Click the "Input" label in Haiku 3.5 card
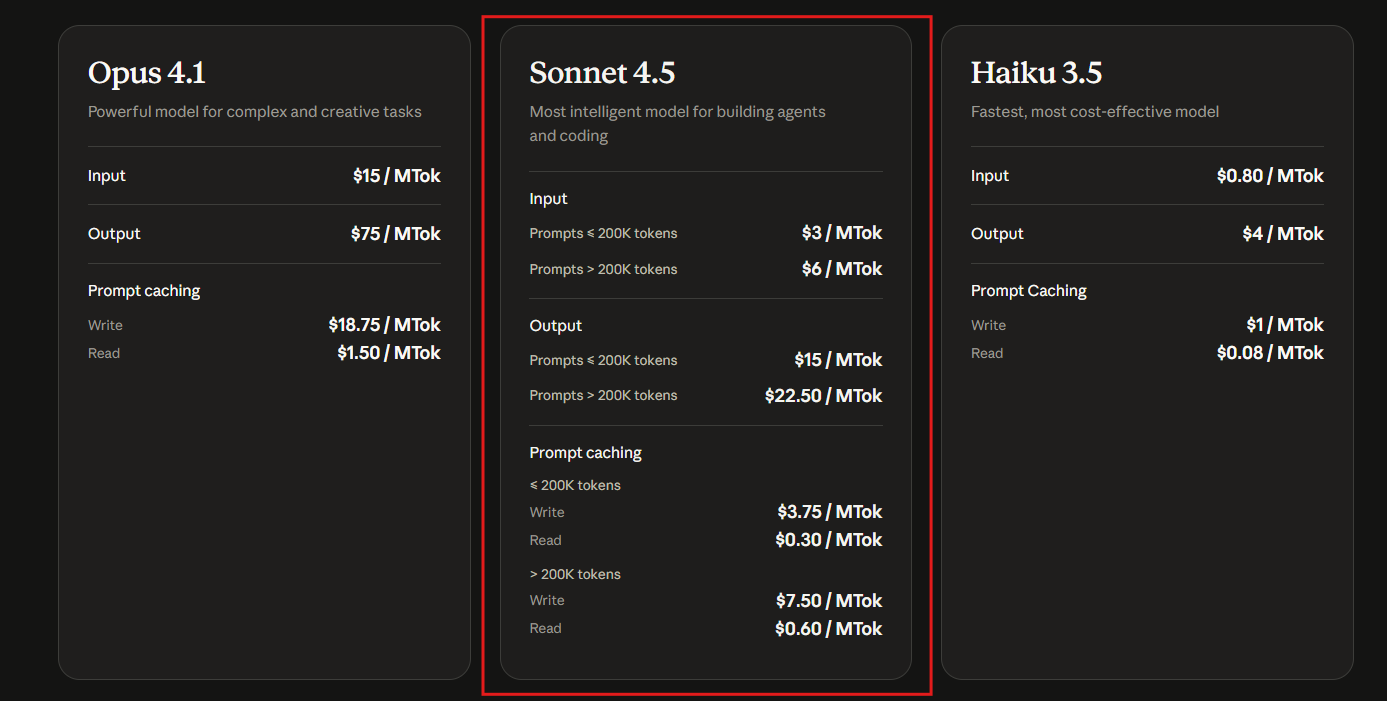 coord(990,176)
